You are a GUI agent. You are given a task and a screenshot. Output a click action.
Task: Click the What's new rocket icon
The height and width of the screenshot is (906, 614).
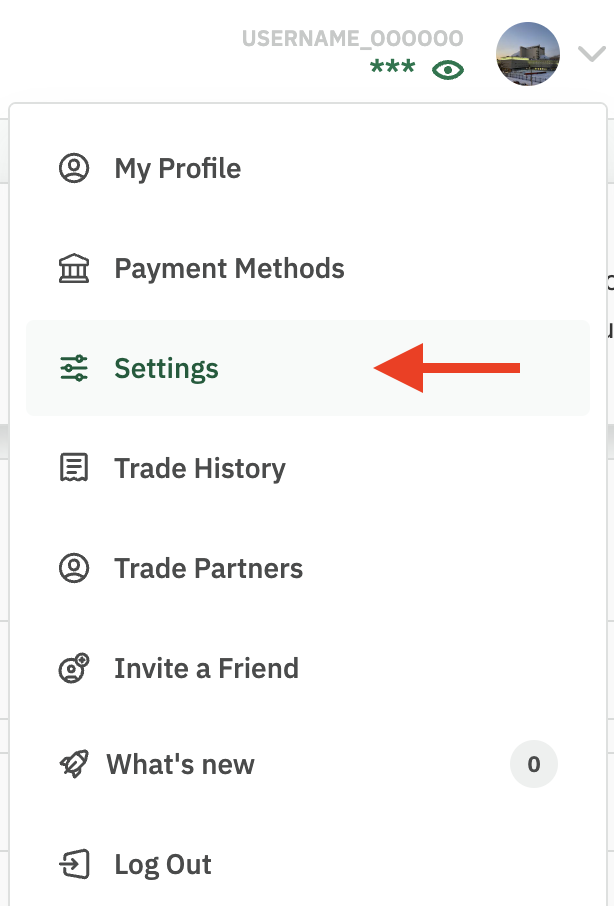point(74,764)
